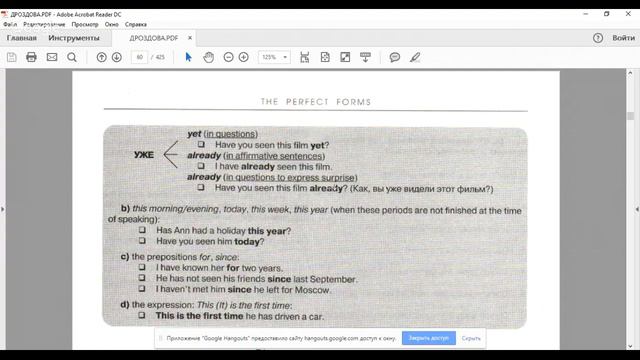Click the vertical scrollbar thumb
Viewport: 640px width, 360px height.
[630, 116]
